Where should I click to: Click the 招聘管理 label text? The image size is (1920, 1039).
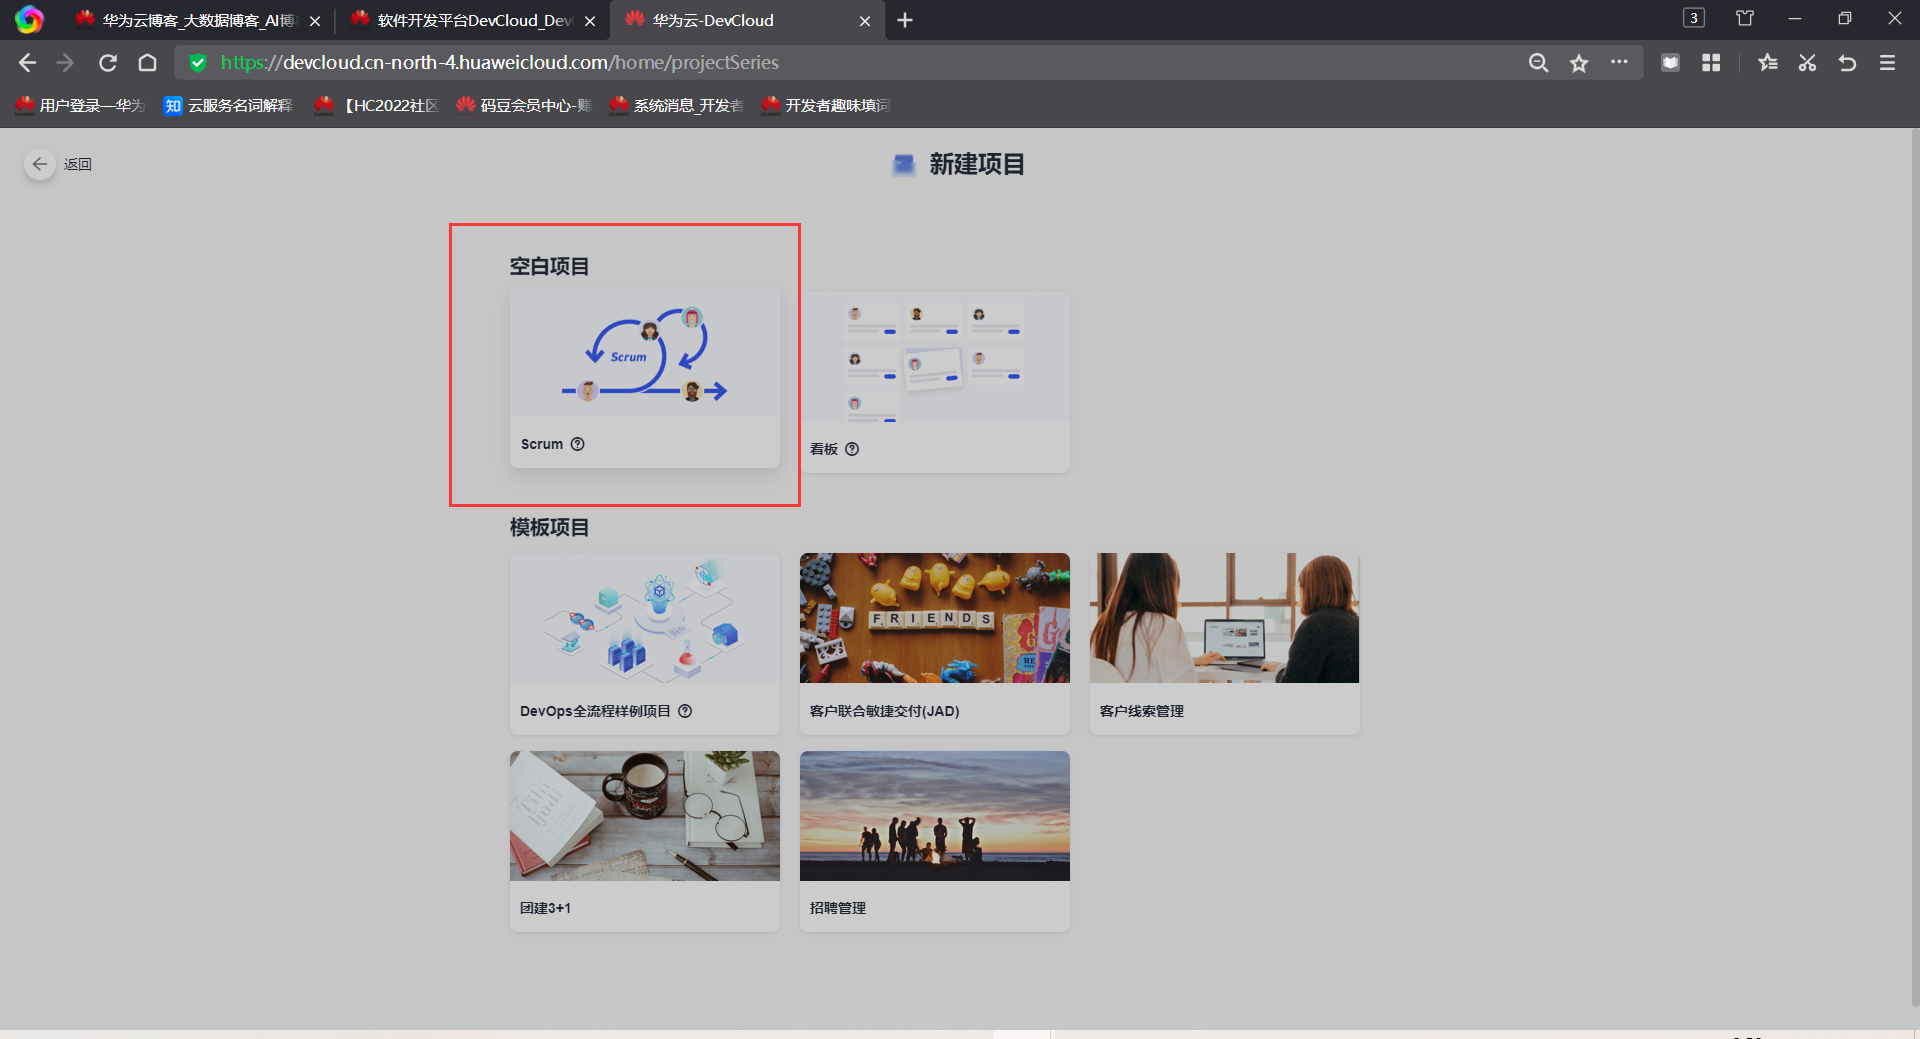point(838,908)
